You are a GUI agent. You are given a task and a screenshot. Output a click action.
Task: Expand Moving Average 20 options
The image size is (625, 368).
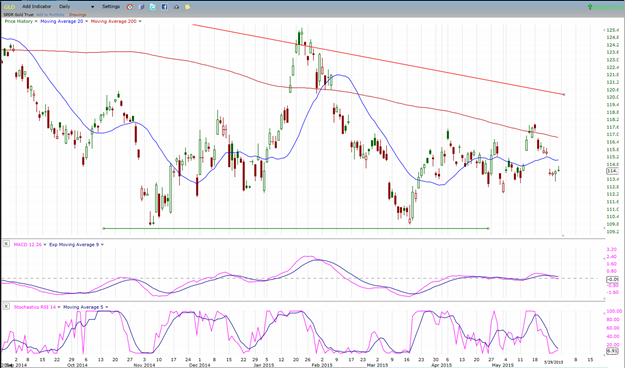[86, 22]
